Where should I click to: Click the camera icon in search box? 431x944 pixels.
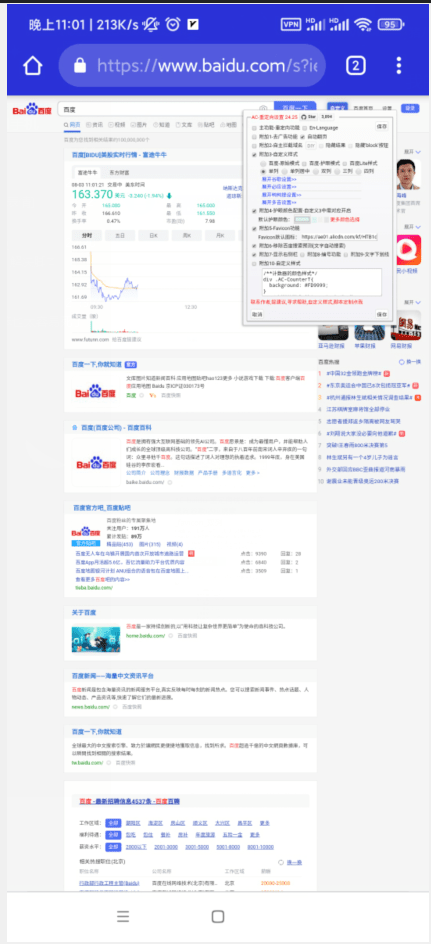264,109
